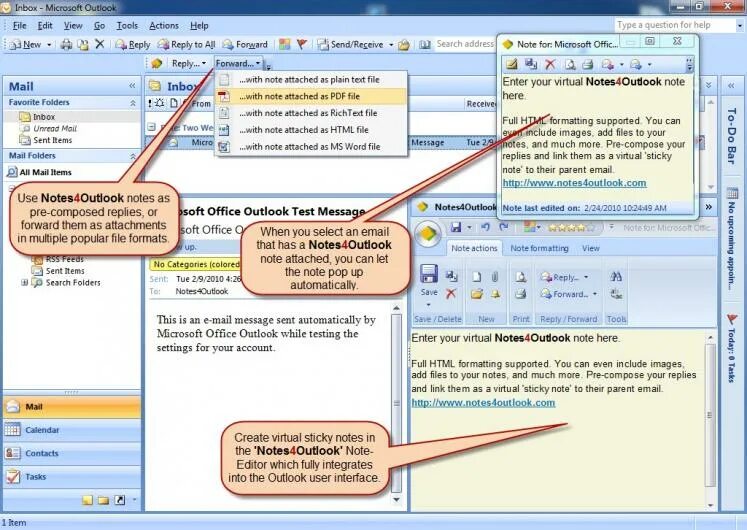This screenshot has height=530, width=747.
Task: Click Forward in the main toolbar
Action: [245, 45]
